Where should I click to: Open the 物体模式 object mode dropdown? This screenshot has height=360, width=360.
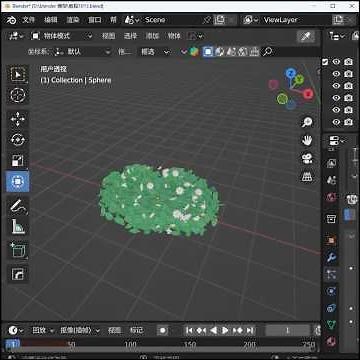pyautogui.click(x=62, y=36)
